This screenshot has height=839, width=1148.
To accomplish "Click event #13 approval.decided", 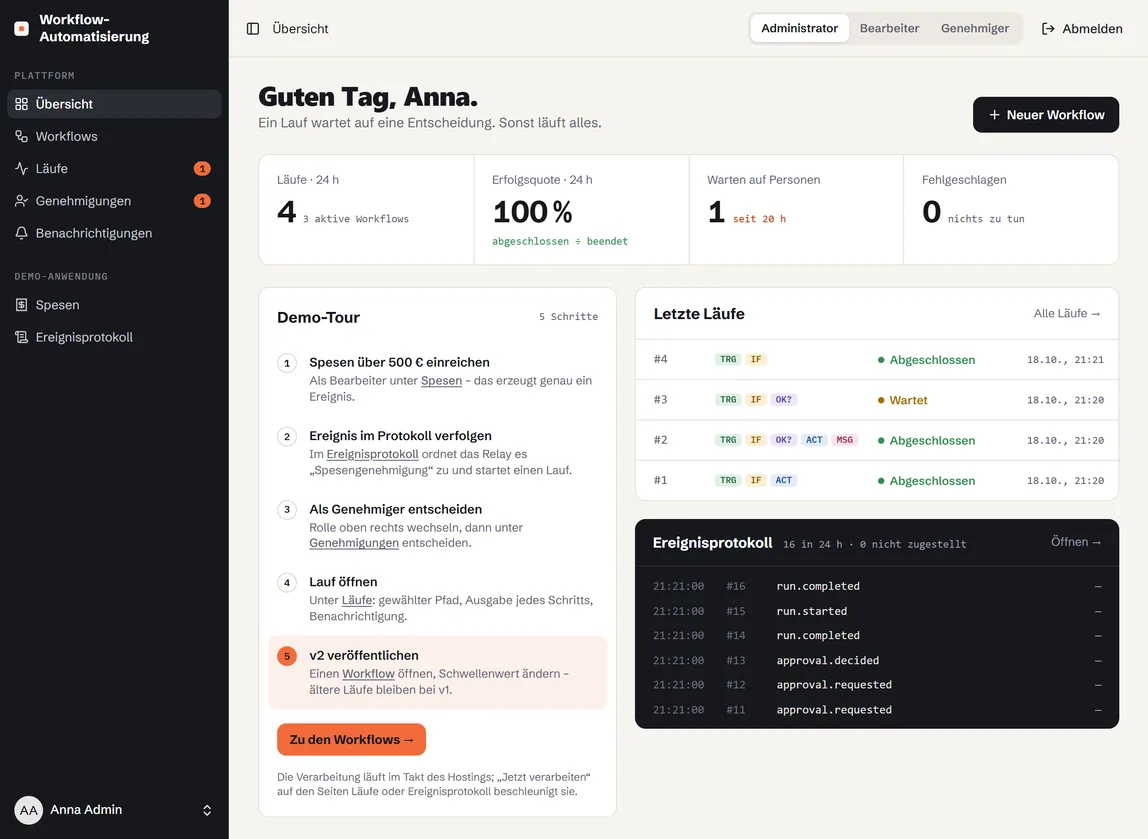I will coord(877,660).
